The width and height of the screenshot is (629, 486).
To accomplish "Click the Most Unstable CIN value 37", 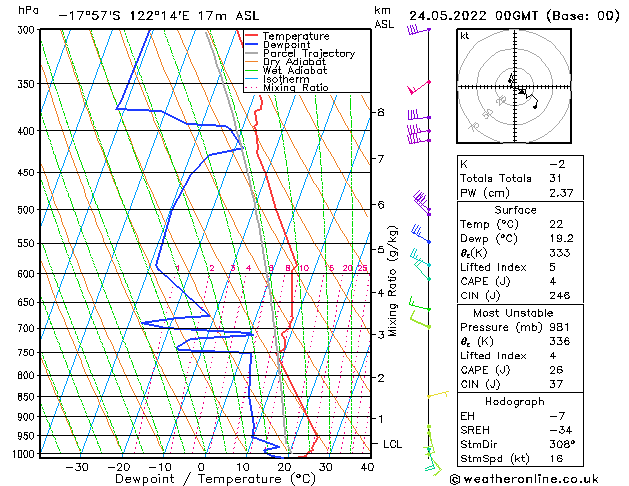I will pos(556,384).
